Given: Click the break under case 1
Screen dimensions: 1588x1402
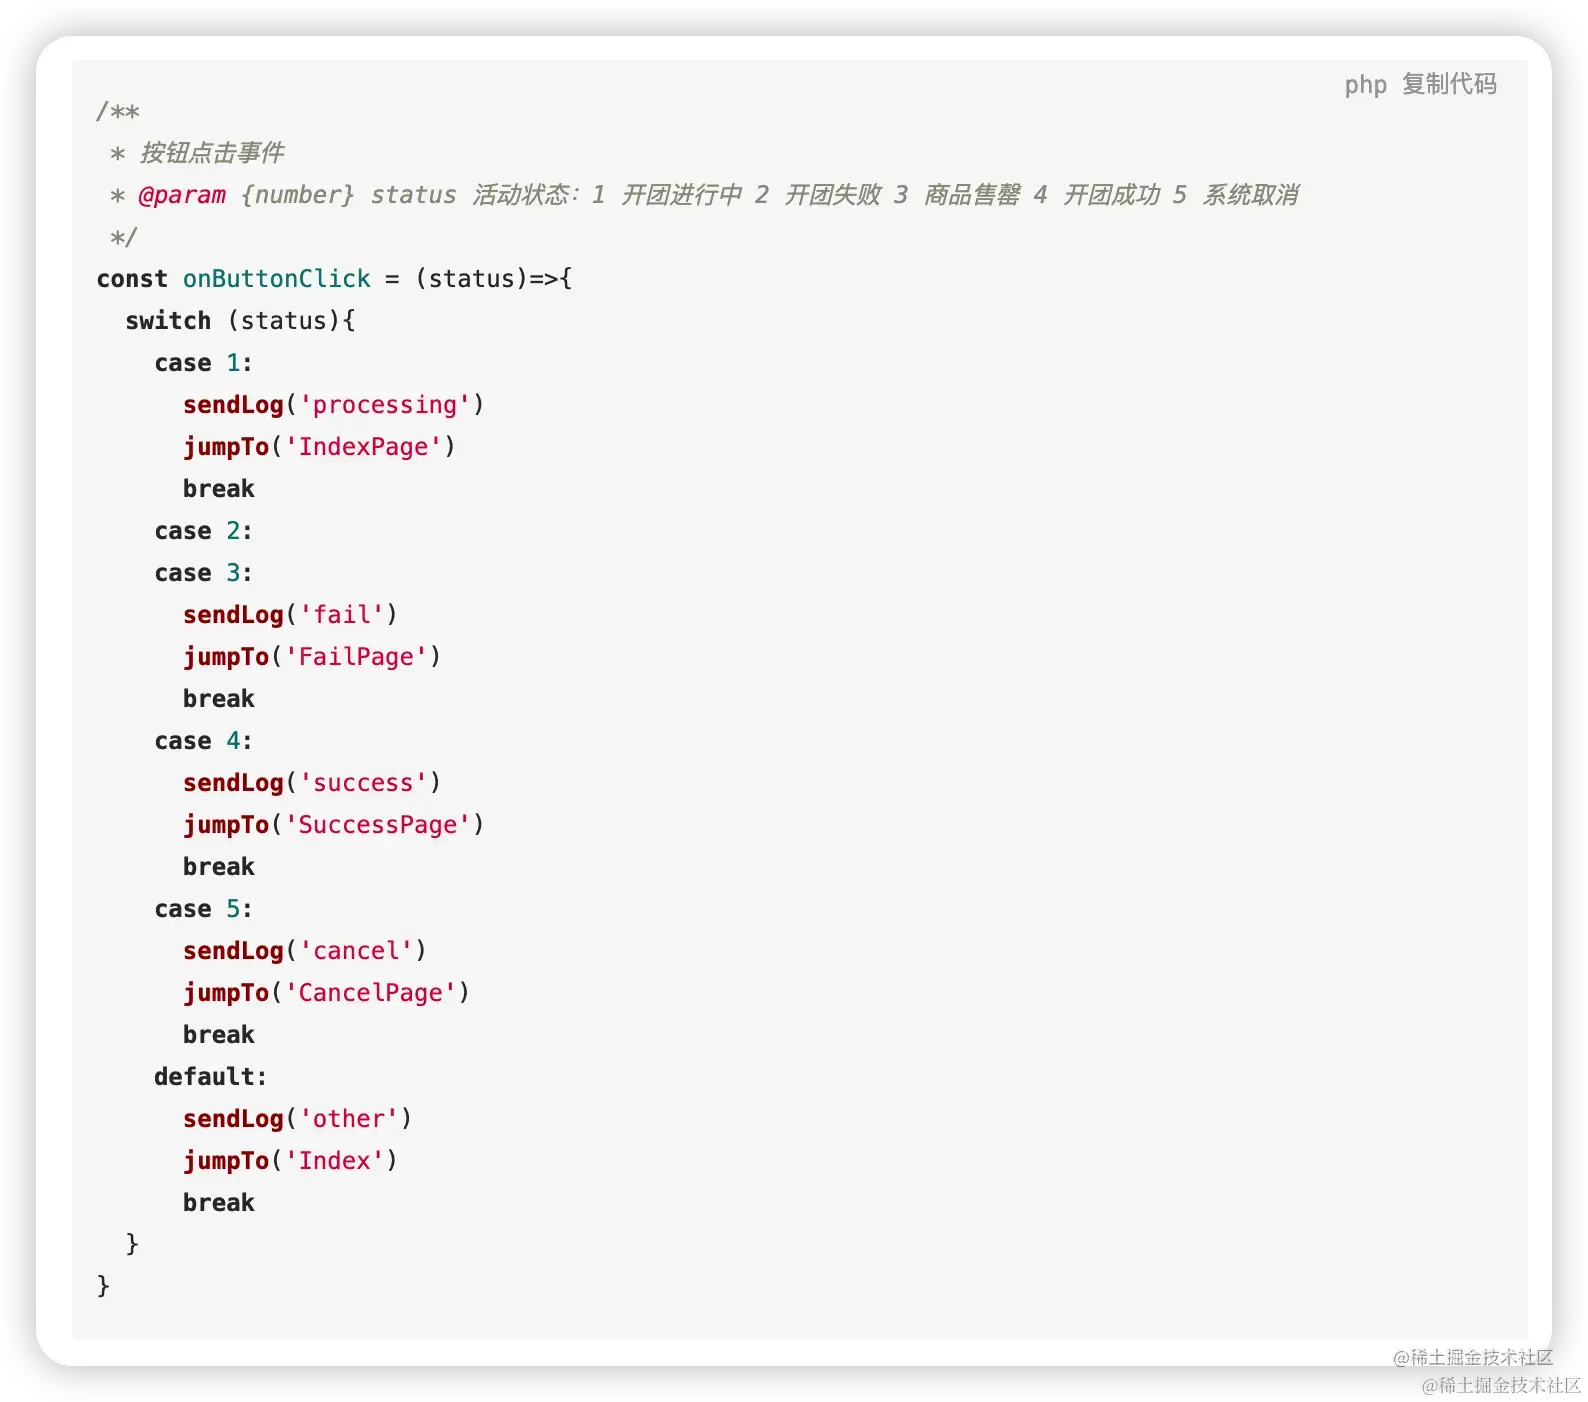Looking at the screenshot, I should point(219,489).
